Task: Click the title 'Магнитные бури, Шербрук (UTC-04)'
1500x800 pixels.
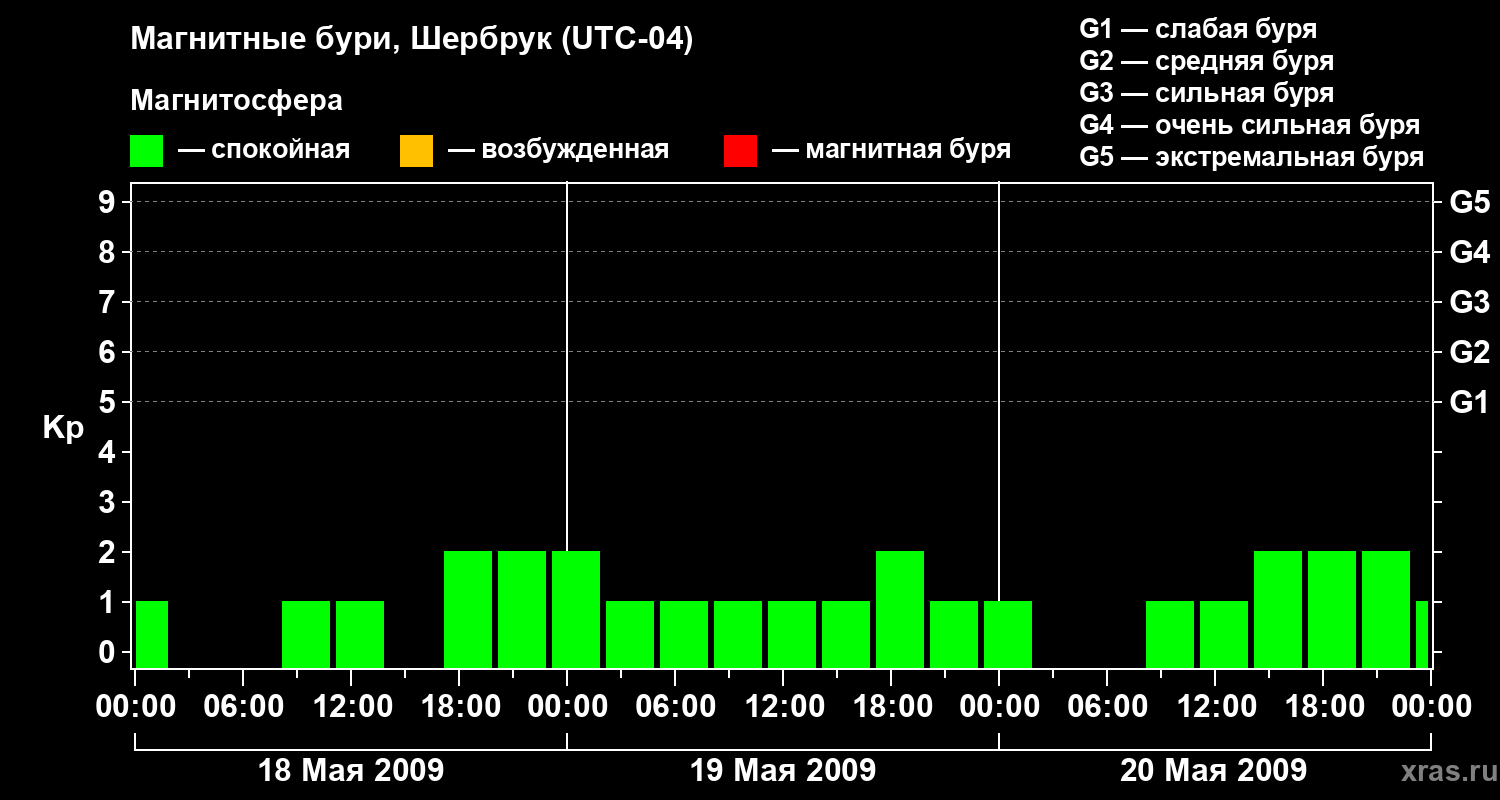Action: click(412, 41)
